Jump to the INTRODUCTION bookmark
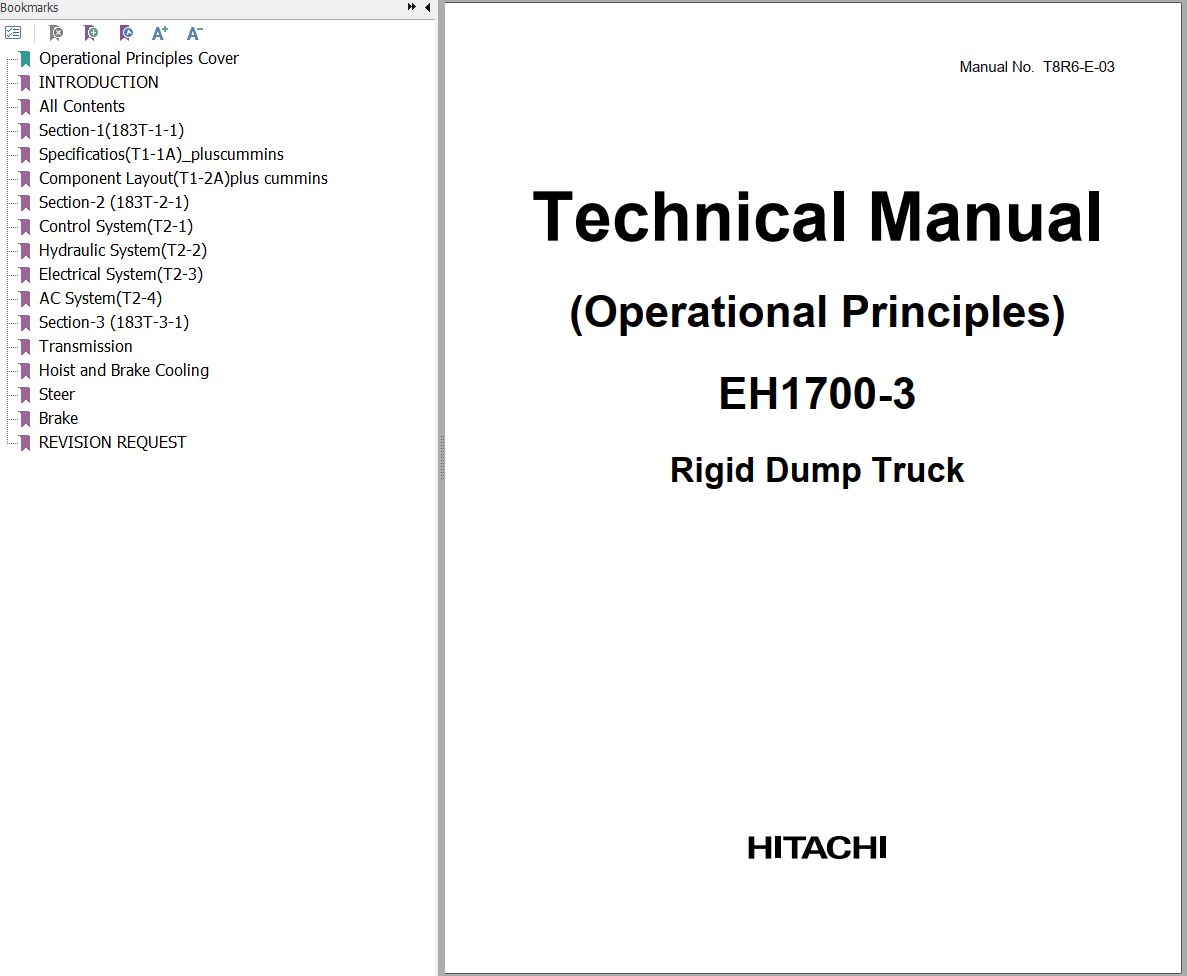Image resolution: width=1187 pixels, height=976 pixels. point(98,82)
